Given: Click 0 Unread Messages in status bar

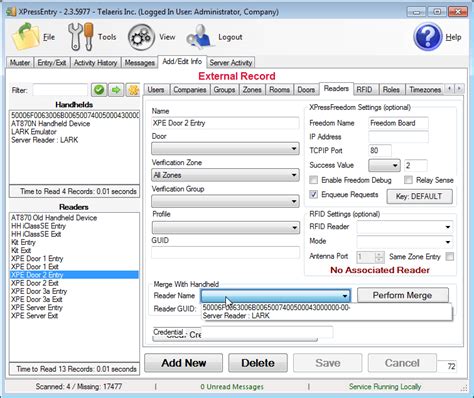Looking at the screenshot, I should coord(232,387).
